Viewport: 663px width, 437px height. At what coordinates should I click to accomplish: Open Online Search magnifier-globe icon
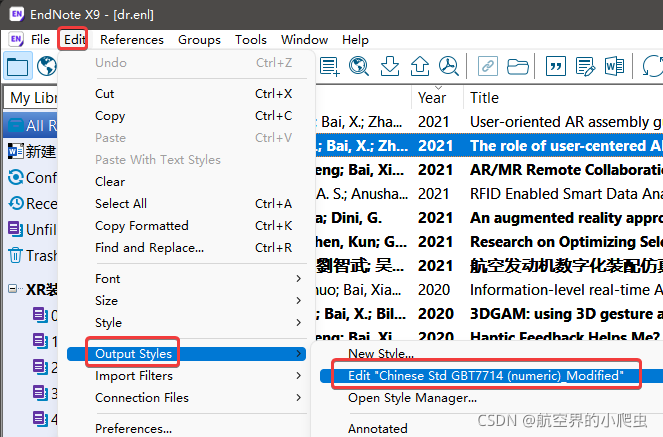click(x=359, y=66)
